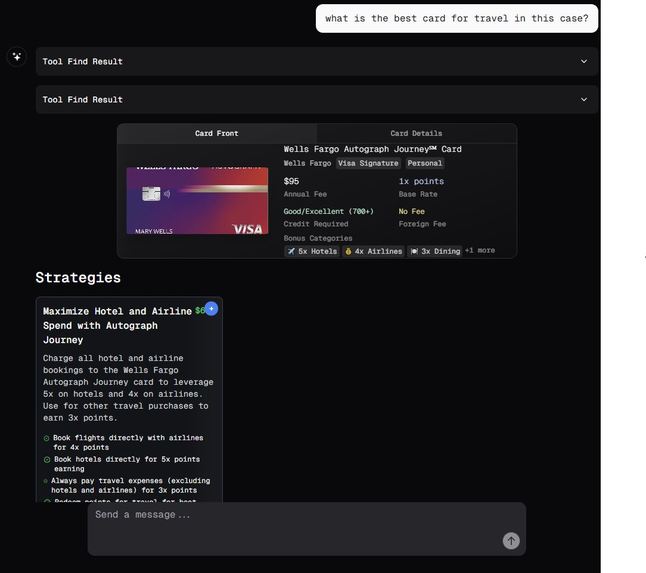Viewport: 646px width, 573px height.
Task: Click the user message about best travel card
Action: point(457,19)
